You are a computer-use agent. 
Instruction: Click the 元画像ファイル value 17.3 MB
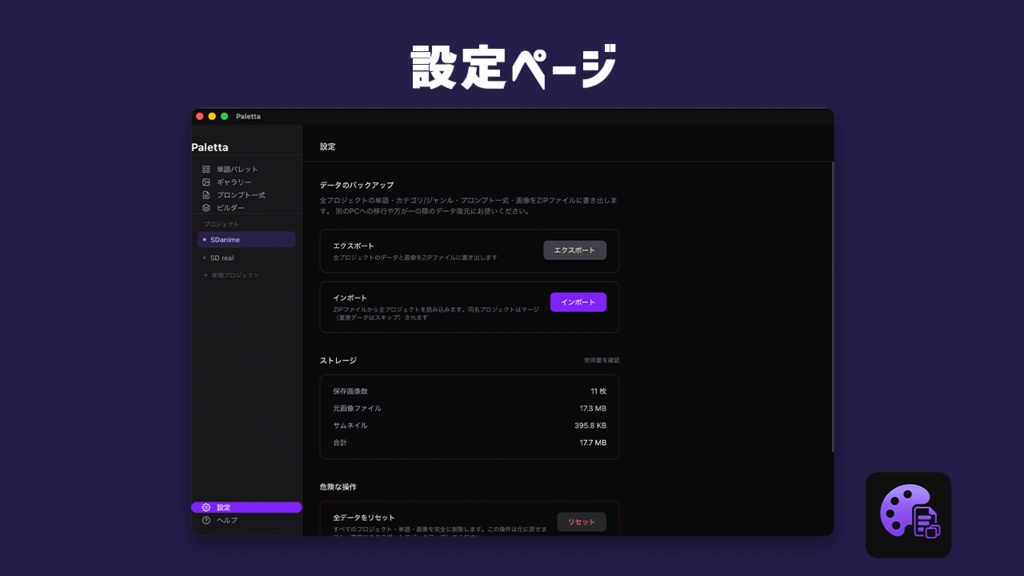point(593,408)
